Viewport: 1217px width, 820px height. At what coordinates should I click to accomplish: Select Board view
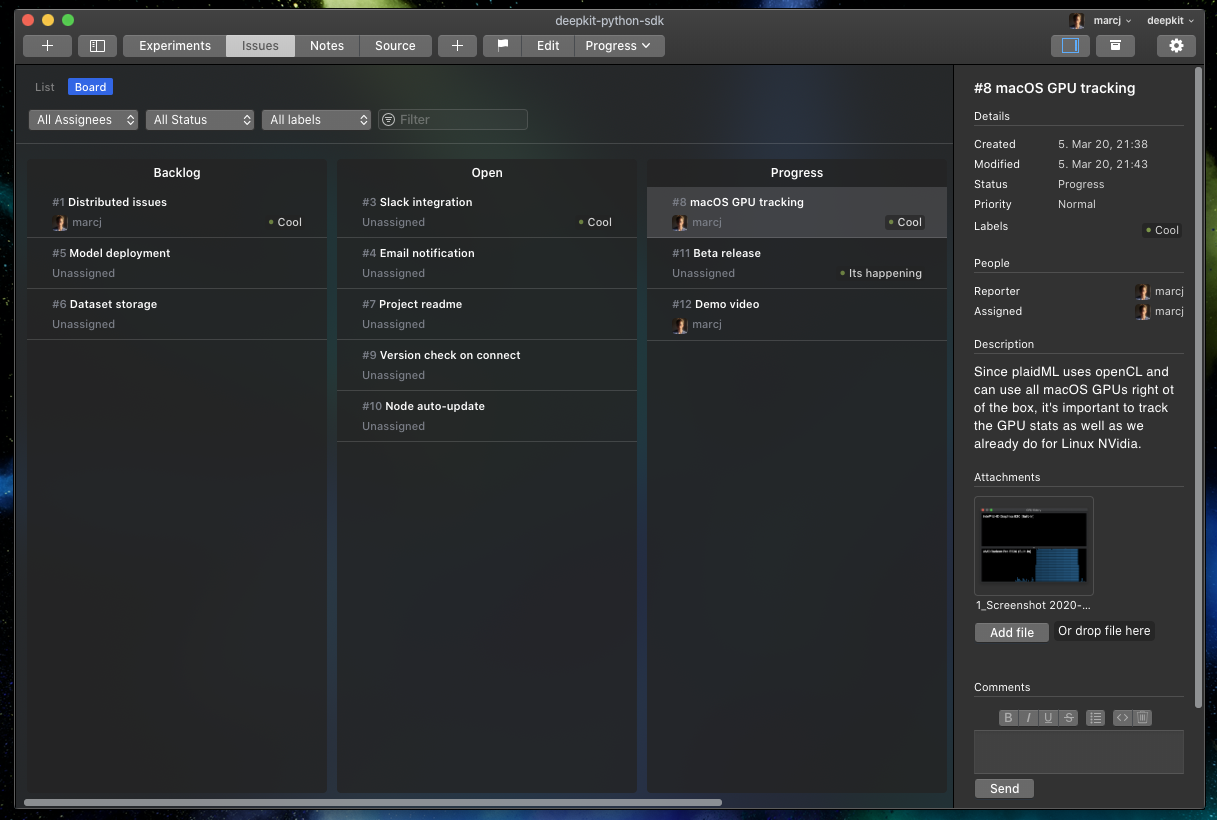(90, 87)
